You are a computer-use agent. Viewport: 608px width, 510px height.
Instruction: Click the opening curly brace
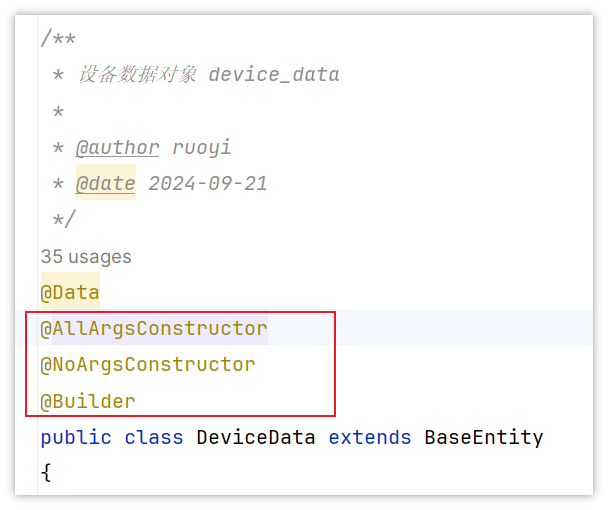coord(46,472)
